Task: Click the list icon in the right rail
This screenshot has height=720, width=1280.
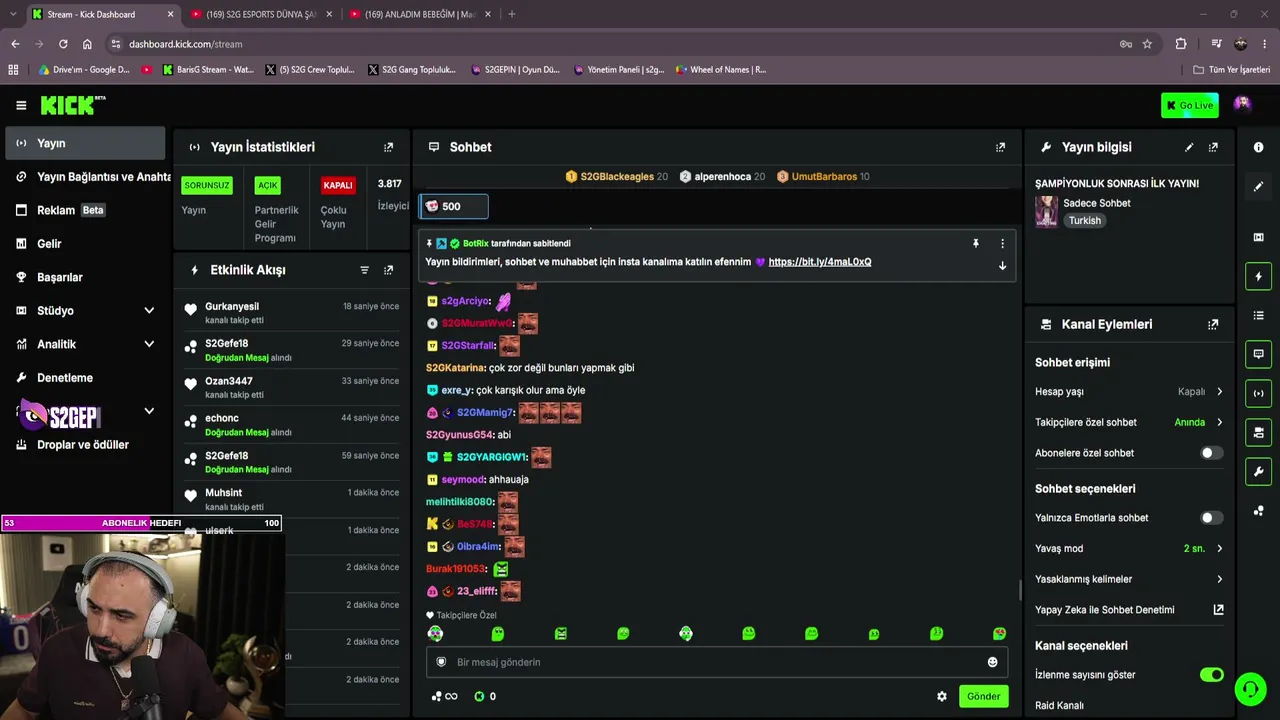Action: pyautogui.click(x=1258, y=315)
